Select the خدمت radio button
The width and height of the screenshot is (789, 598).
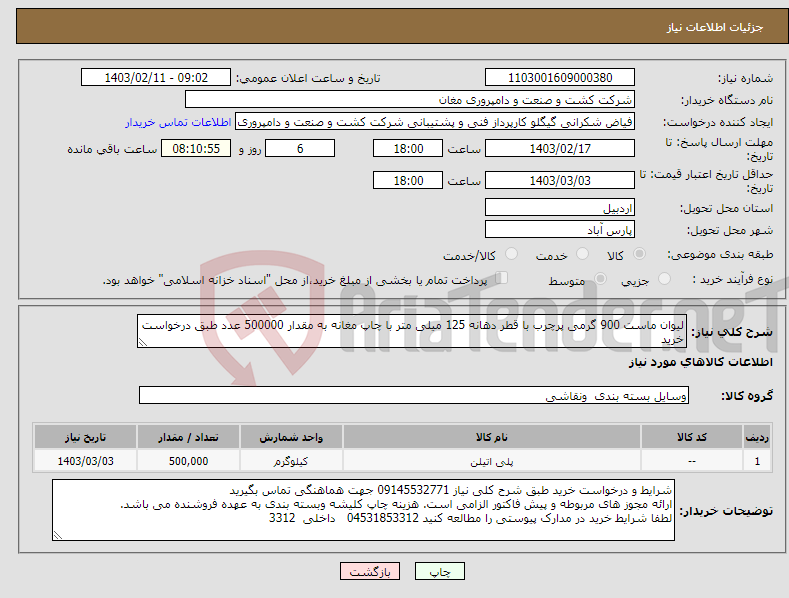click(x=582, y=254)
